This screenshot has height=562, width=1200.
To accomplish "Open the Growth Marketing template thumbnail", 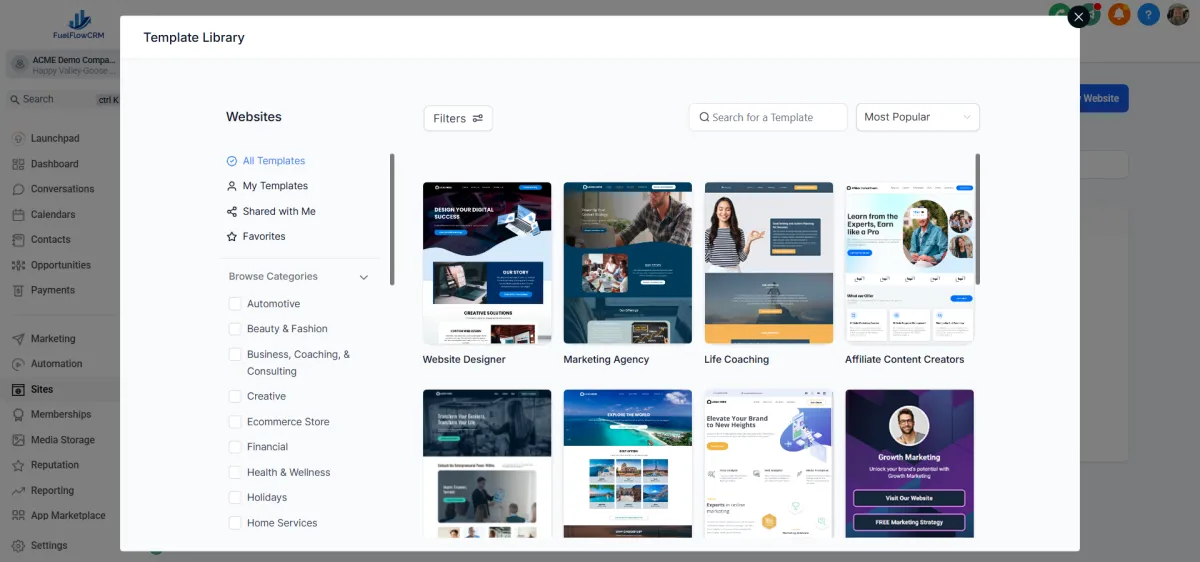I will (909, 463).
